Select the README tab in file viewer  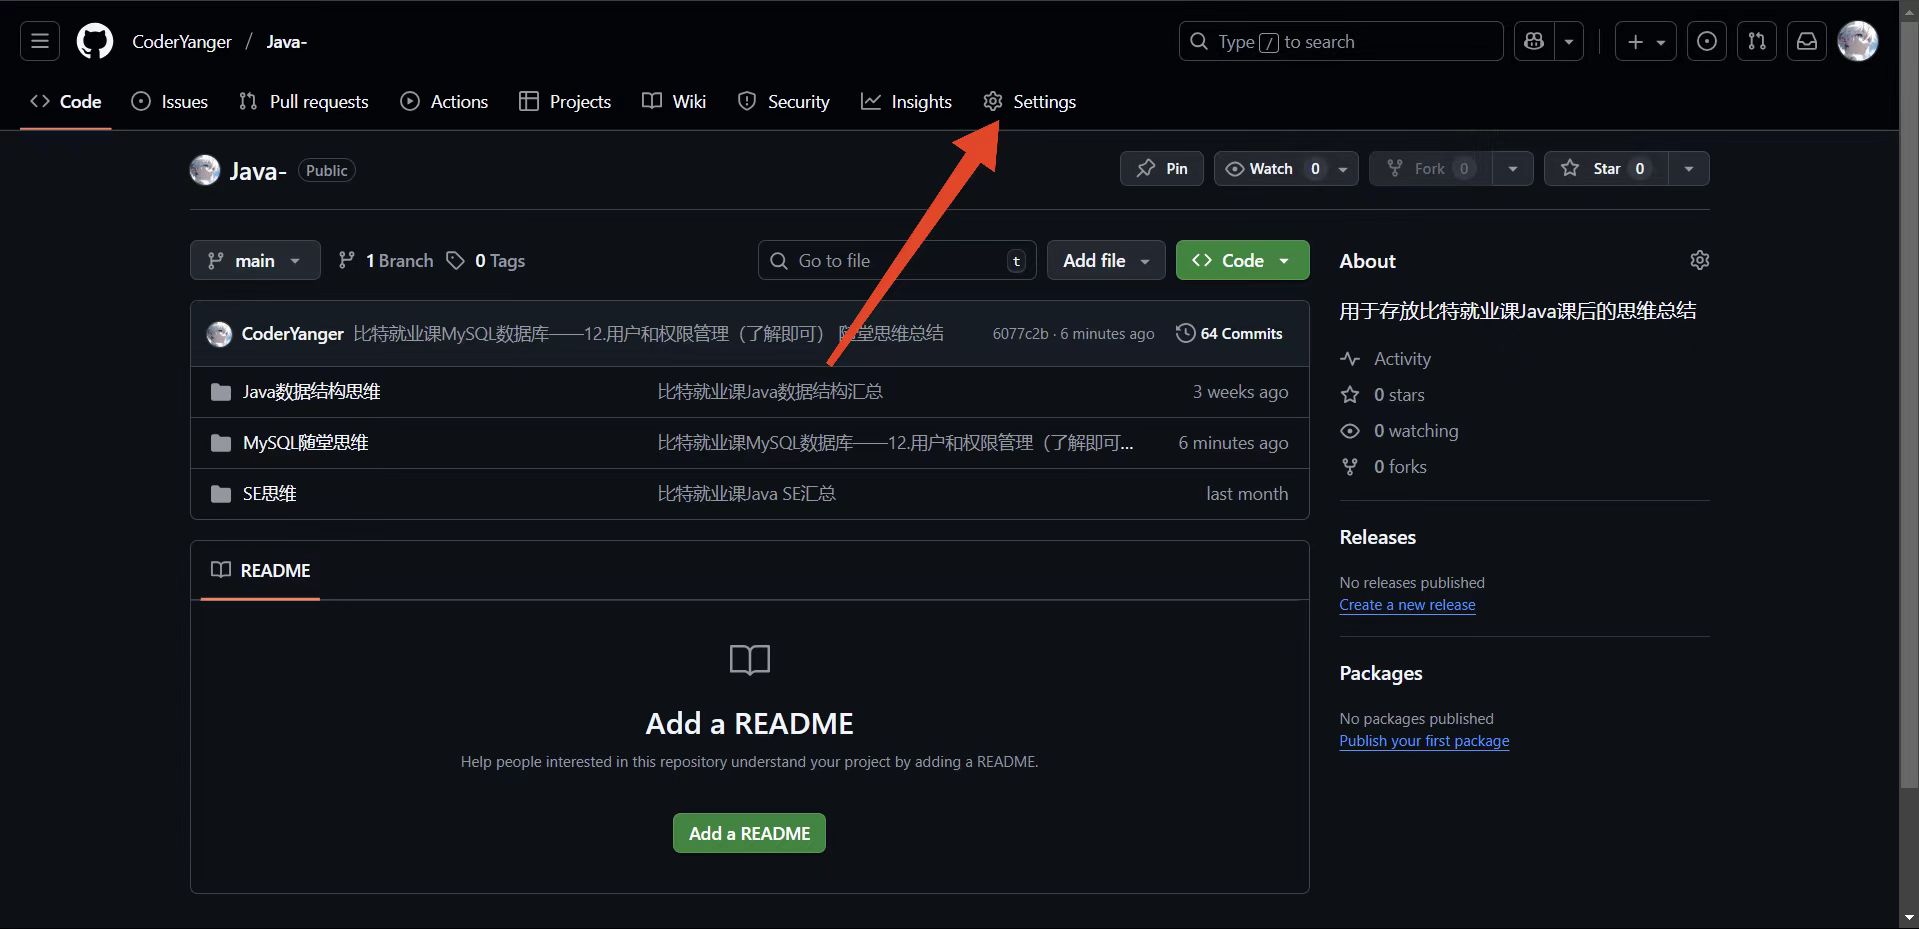[x=260, y=570]
